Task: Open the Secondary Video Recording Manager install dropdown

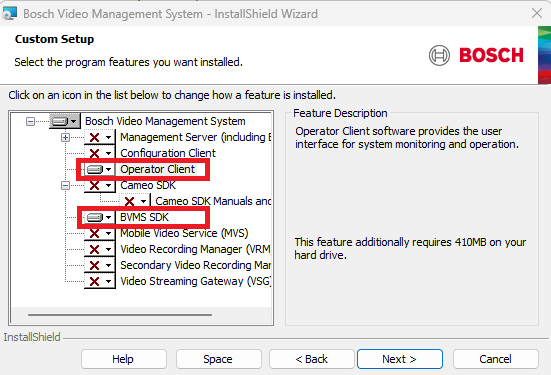Action: point(109,266)
